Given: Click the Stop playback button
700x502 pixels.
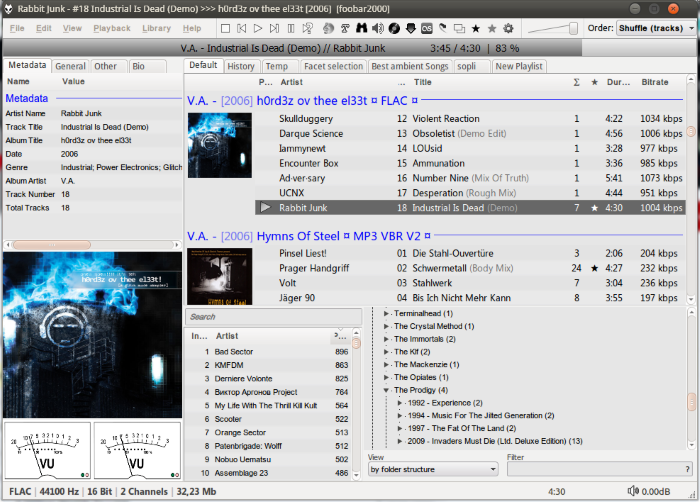Looking at the screenshot, I should pos(226,28).
